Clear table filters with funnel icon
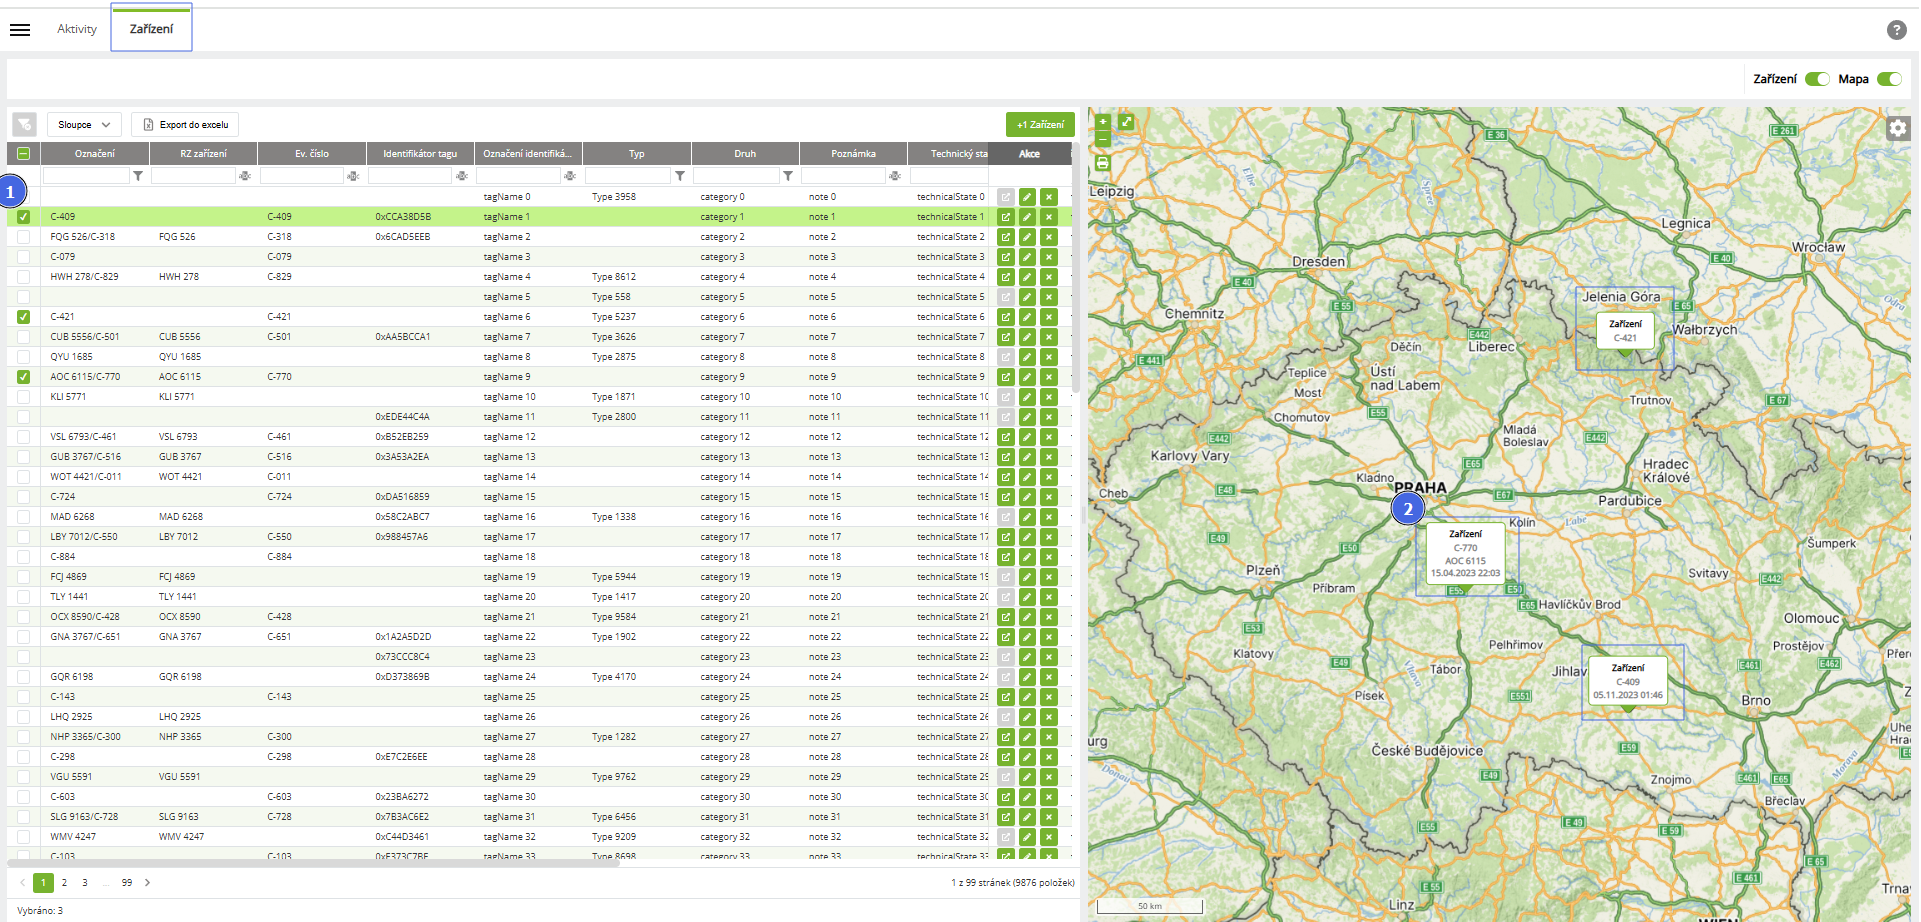Viewport: 1921px width, 922px height. (24, 124)
